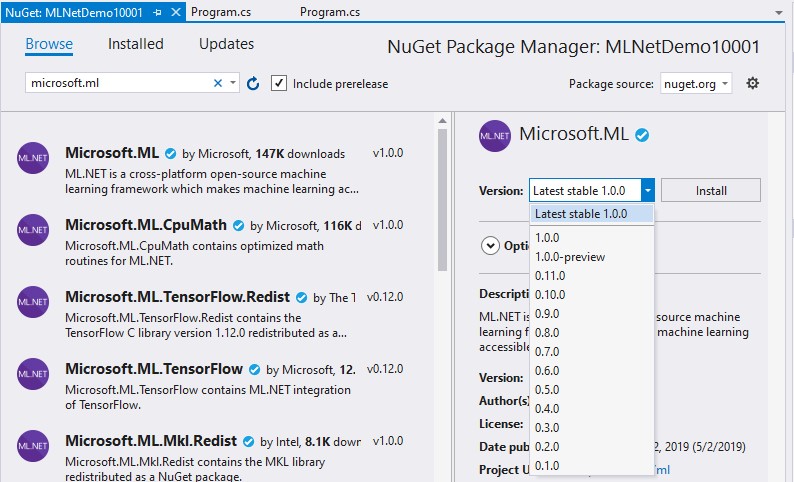Toggle the Include prerelease checkbox

(x=279, y=84)
